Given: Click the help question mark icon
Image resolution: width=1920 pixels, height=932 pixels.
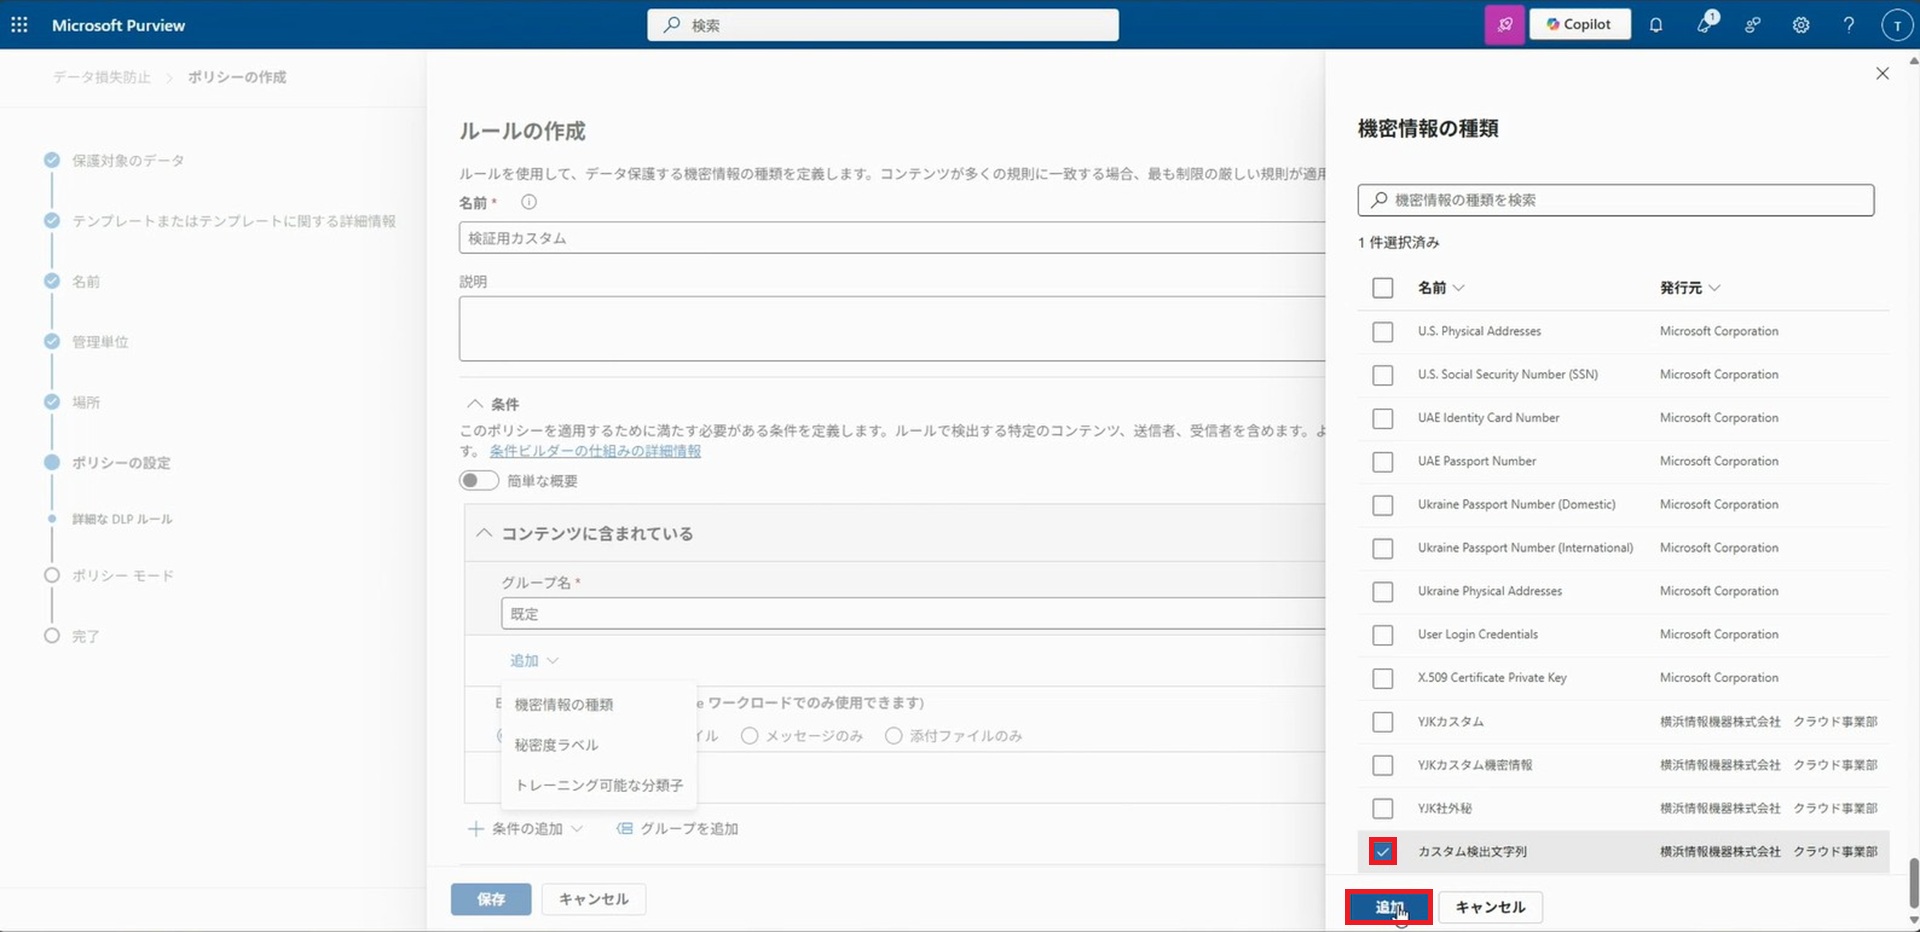Looking at the screenshot, I should (x=1848, y=25).
